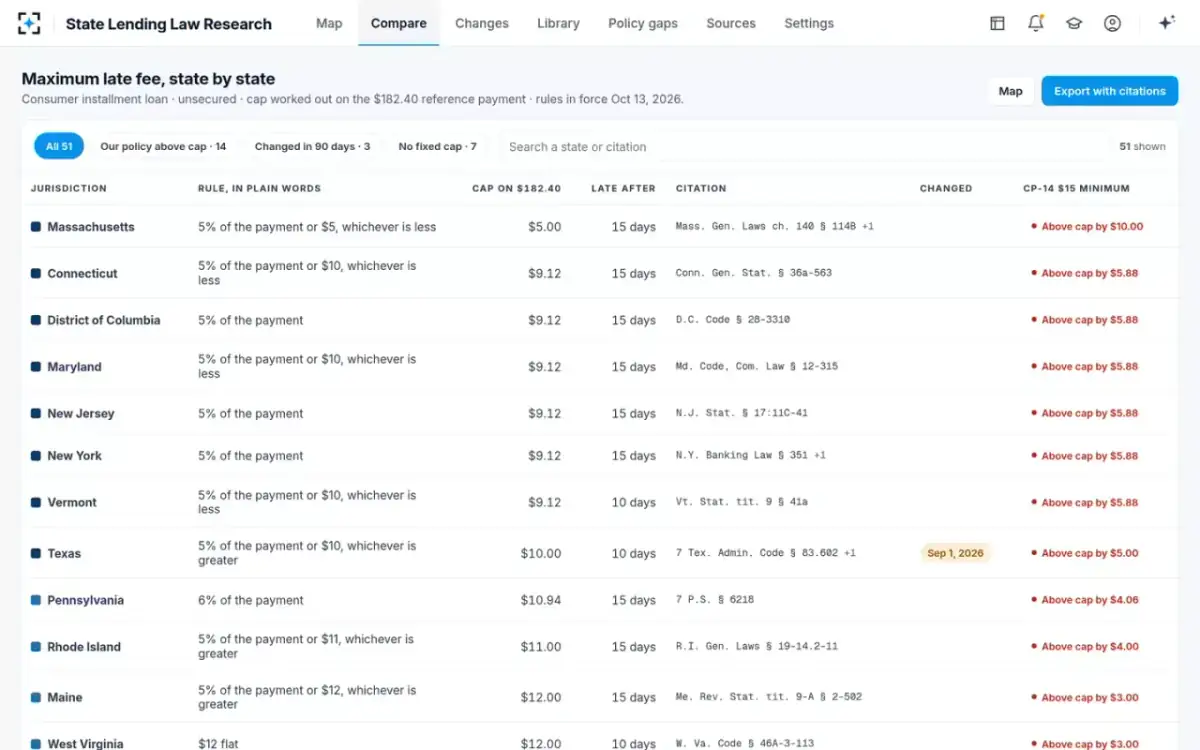The width and height of the screenshot is (1200, 750).
Task: Click the $12 flat rule text
Action: pos(218,743)
